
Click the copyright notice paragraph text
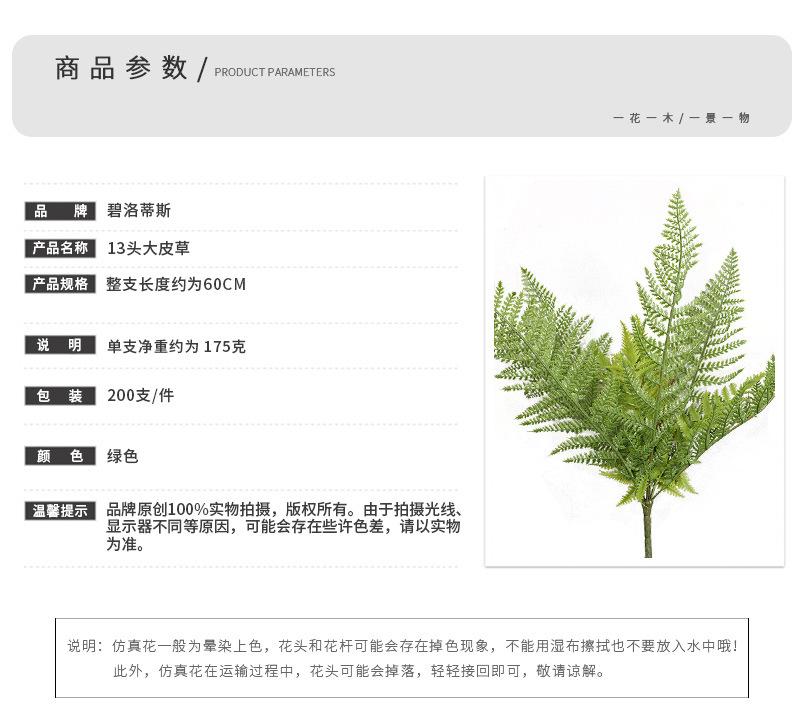pos(284,527)
